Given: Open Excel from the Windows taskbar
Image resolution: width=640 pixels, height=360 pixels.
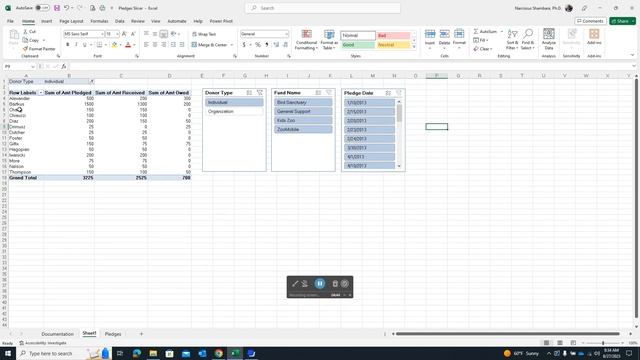Looking at the screenshot, I should tap(235, 353).
